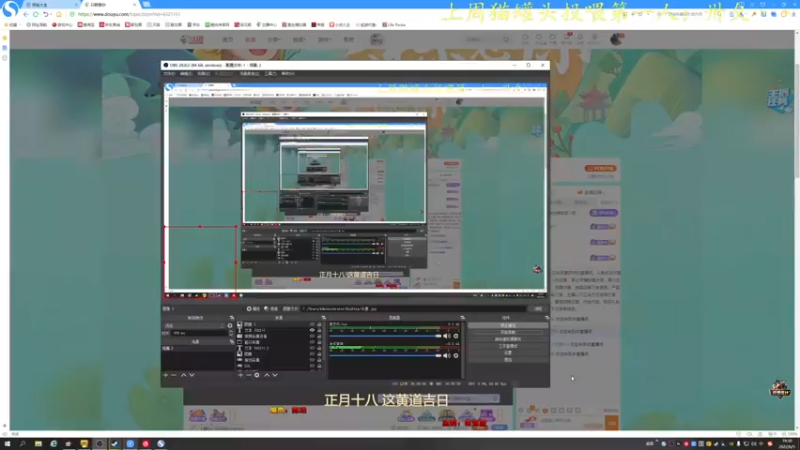Toggle lock on 视频采集设备 source
This screenshot has height=450, width=800.
[x=319, y=336]
